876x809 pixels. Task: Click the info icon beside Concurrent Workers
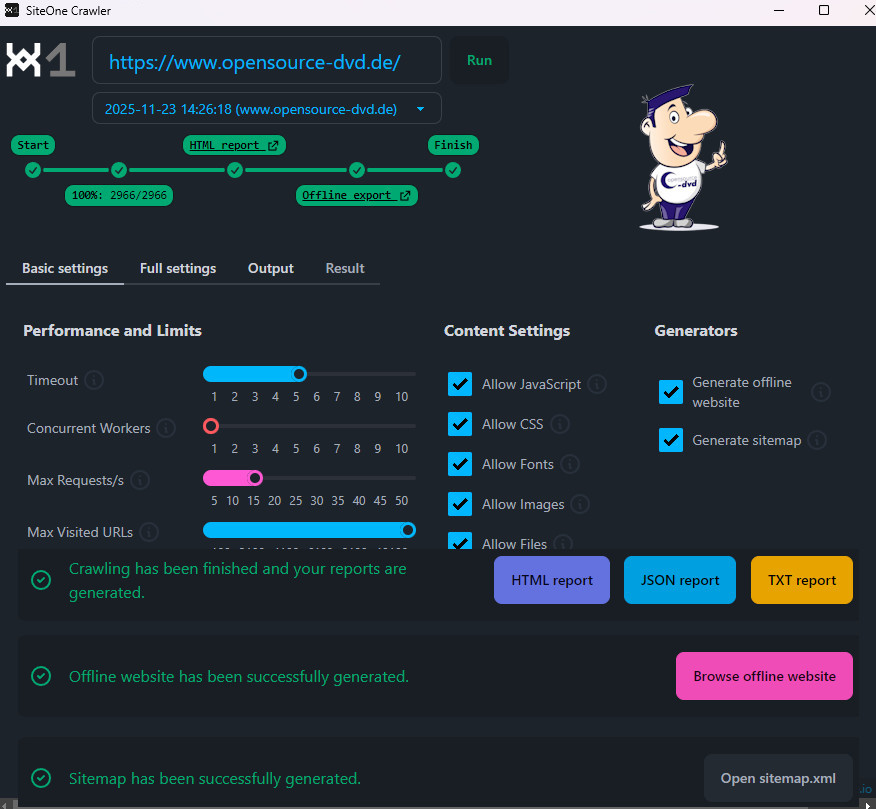click(x=166, y=428)
